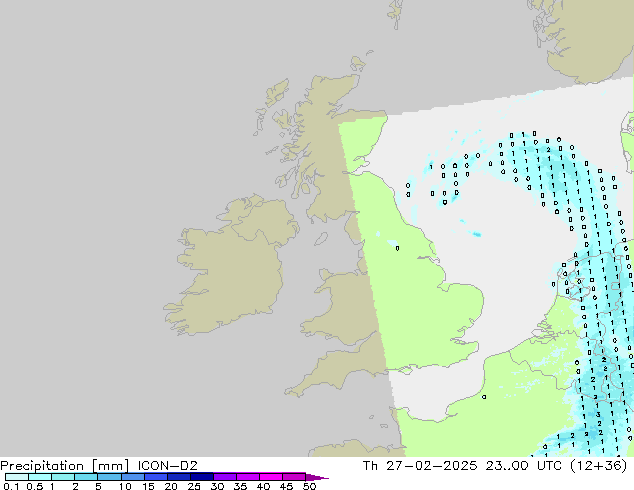Select the 40–45 mm magenta legend swatch
634x490 pixels.
point(271,477)
